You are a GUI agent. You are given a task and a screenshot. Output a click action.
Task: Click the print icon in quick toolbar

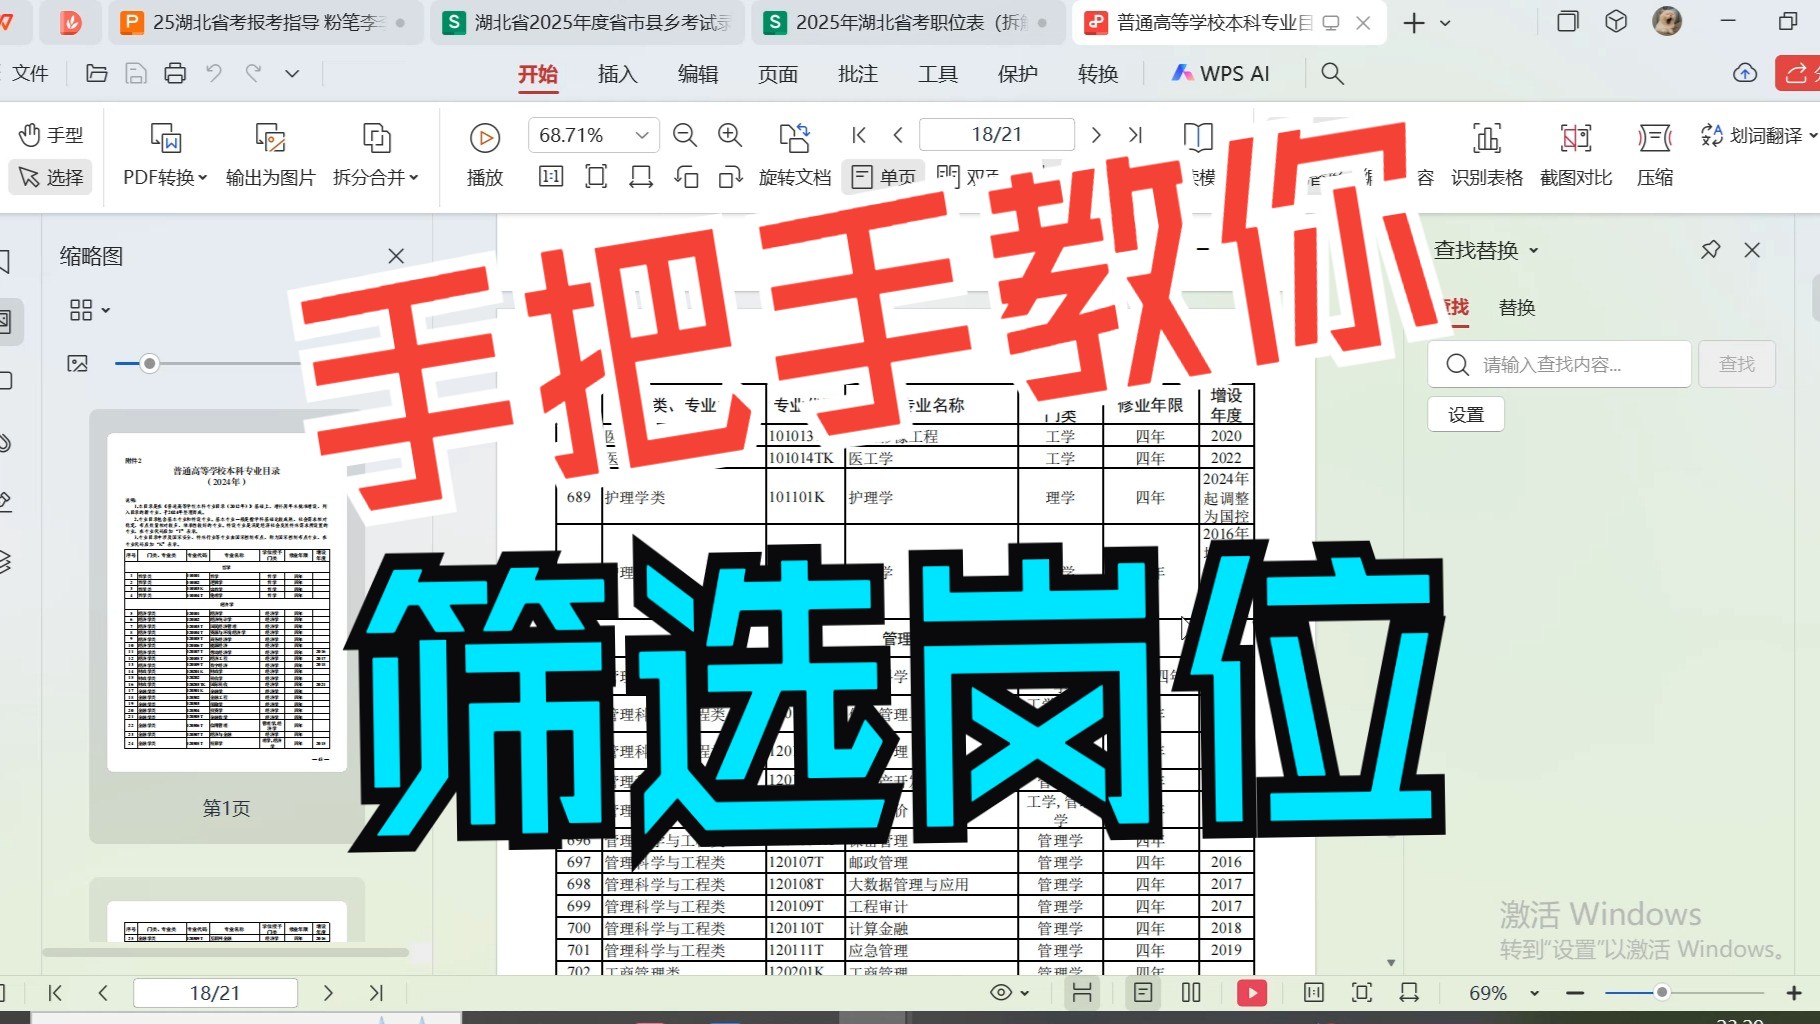click(175, 73)
